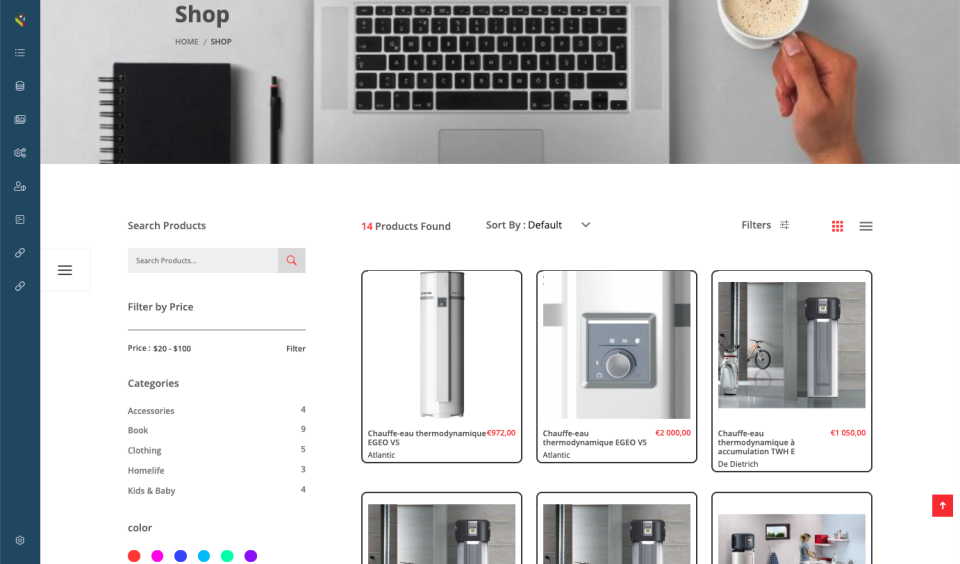Click the price Filter button
This screenshot has height=564, width=960.
[296, 348]
